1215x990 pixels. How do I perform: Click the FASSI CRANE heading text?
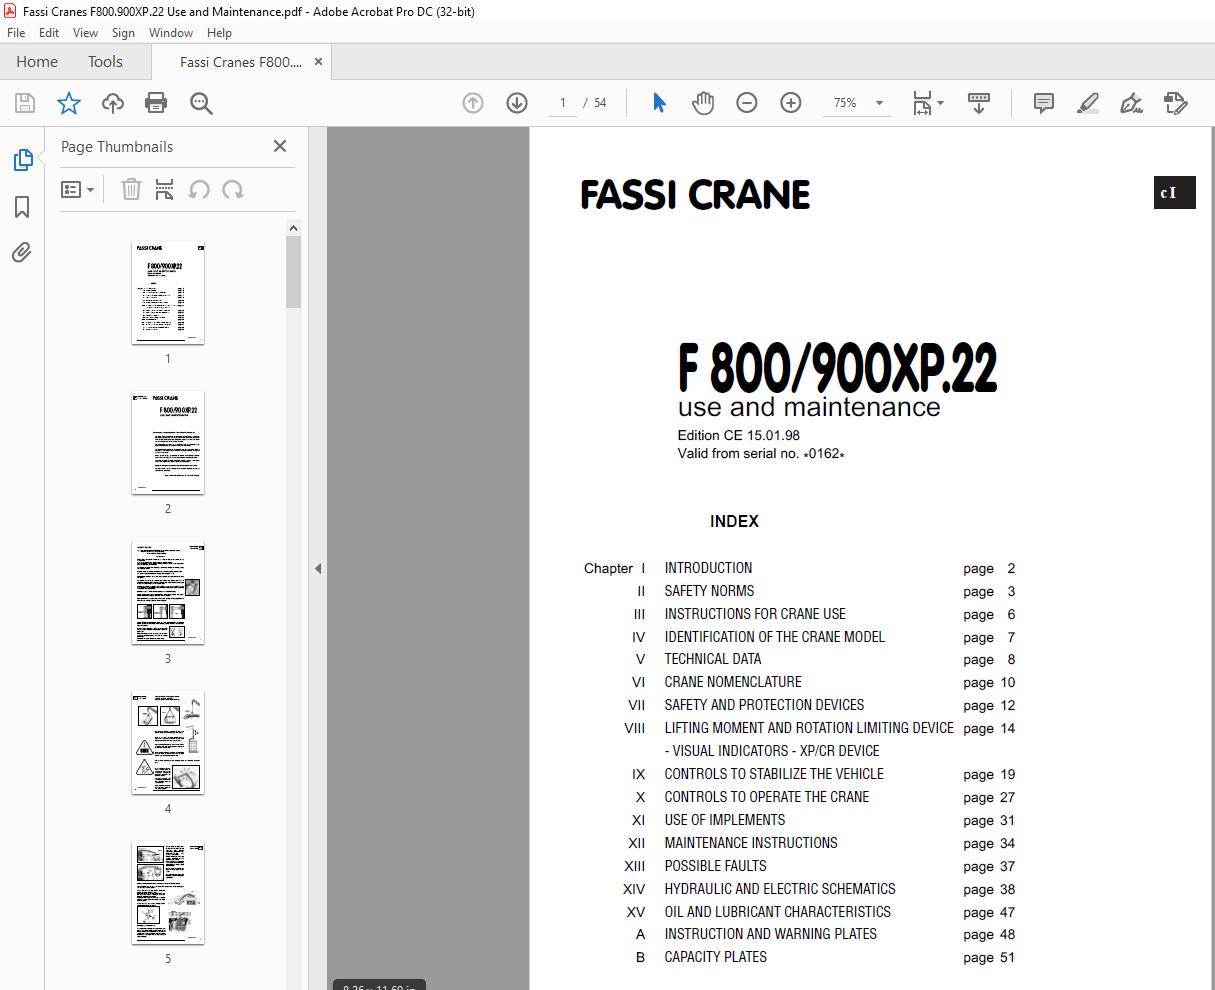[x=695, y=195]
